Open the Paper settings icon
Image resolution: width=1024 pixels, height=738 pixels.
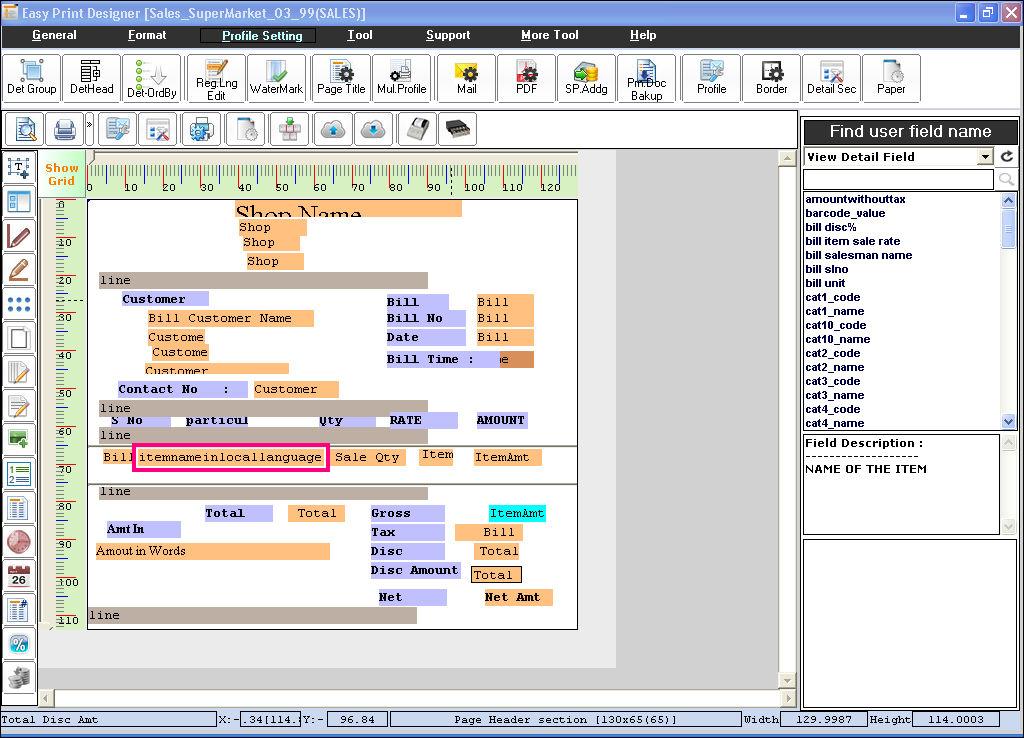(x=891, y=78)
